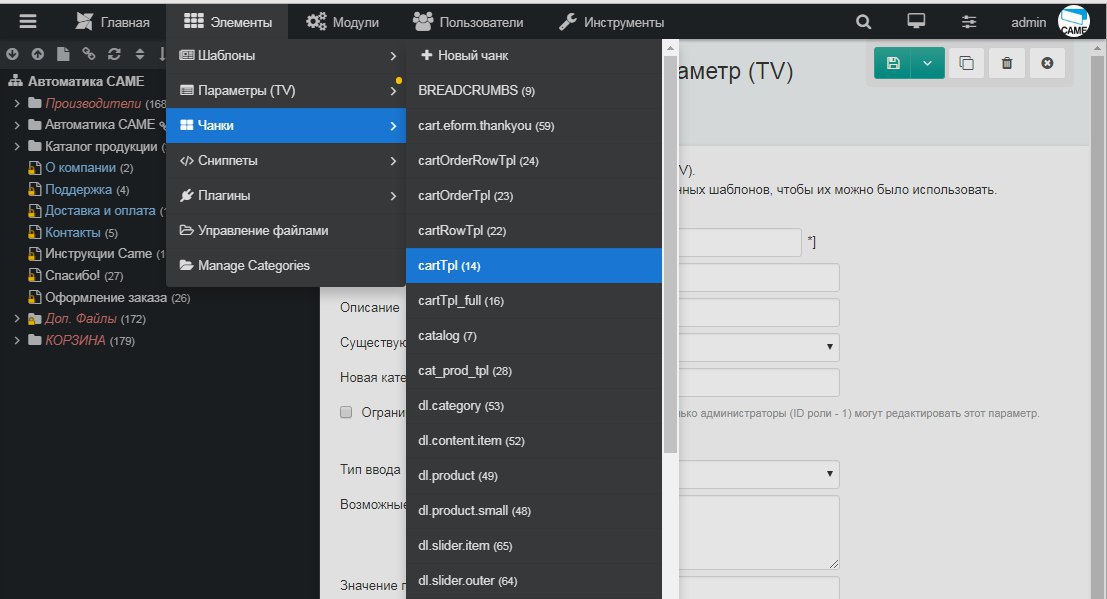Click folder icon of Доп. Файлы
The width and height of the screenshot is (1107, 599).
[x=35, y=319]
